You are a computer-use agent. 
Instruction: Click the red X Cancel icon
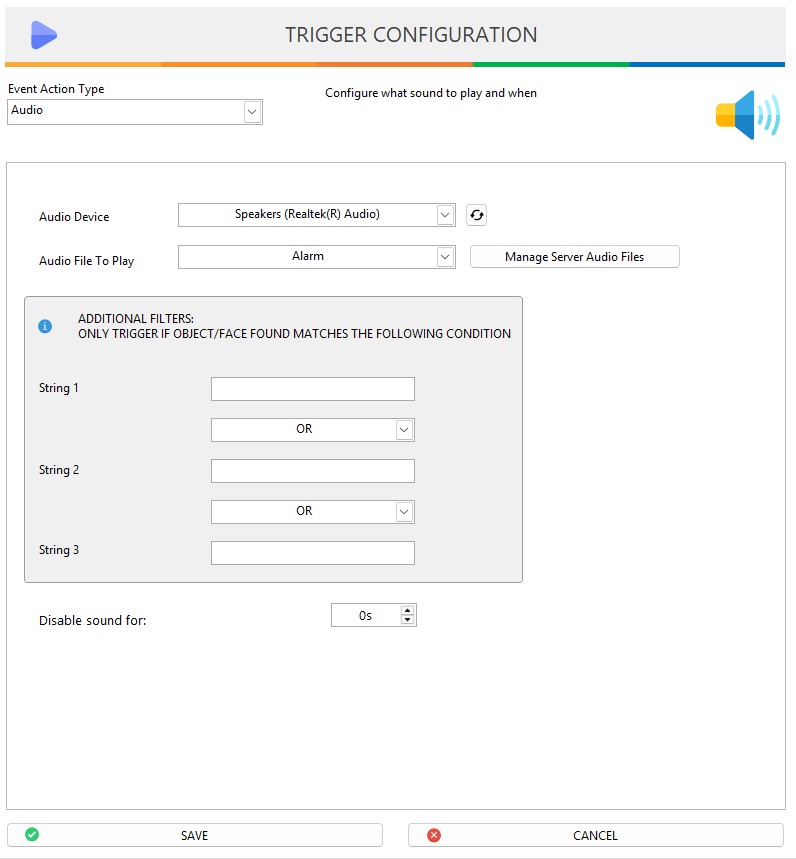(433, 835)
